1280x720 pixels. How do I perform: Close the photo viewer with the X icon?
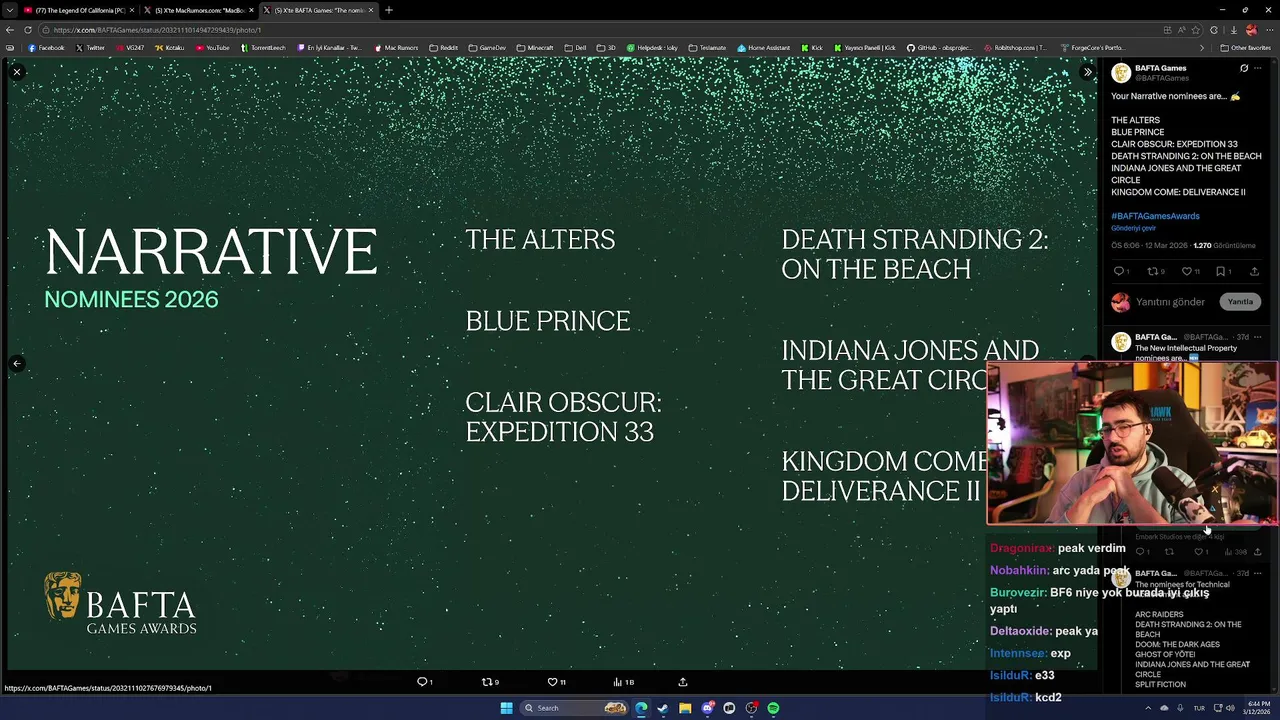[x=17, y=72]
